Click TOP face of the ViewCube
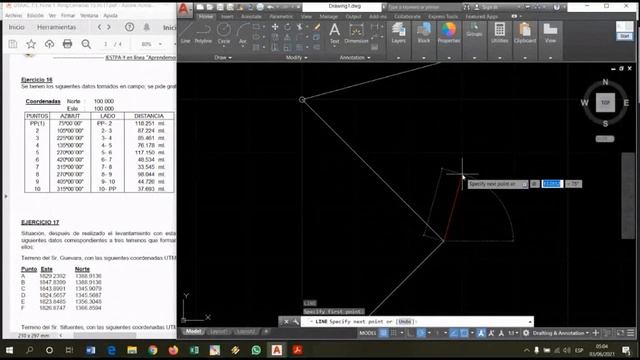 pos(605,102)
